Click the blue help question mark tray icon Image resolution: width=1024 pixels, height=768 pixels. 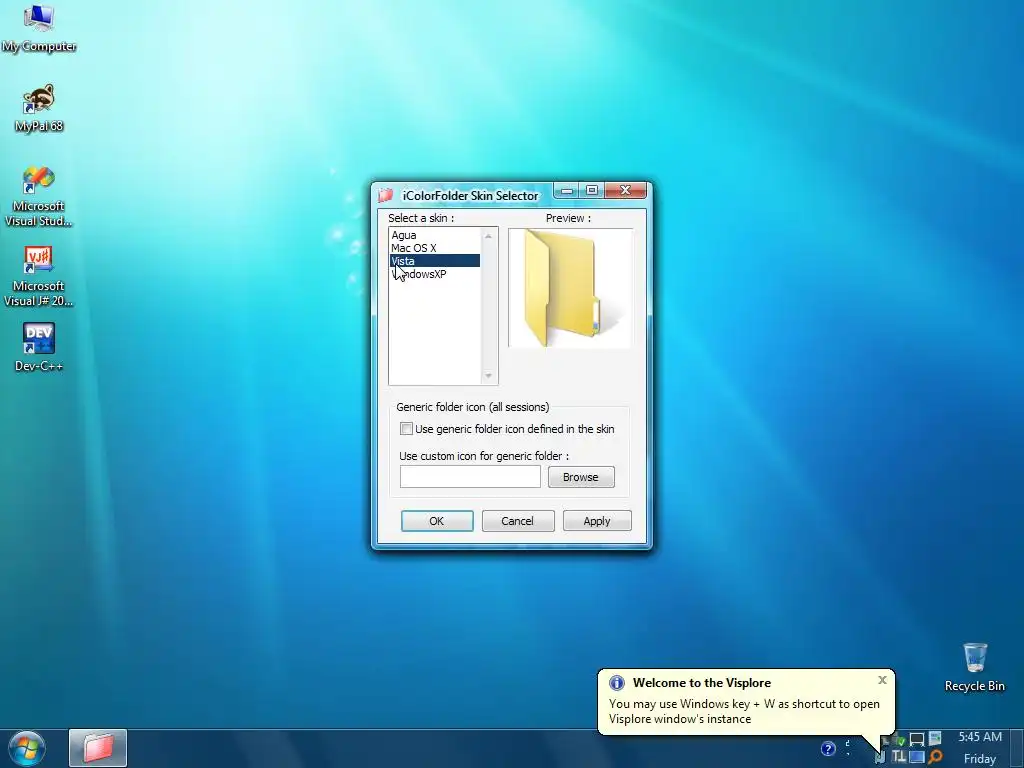tap(828, 748)
